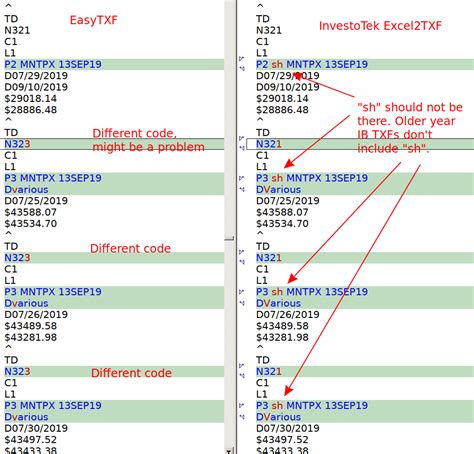Click left-pointing merge arrow beside right-pane 'D07/29/2019'
Screen dimensions: 474x454
(242, 68)
